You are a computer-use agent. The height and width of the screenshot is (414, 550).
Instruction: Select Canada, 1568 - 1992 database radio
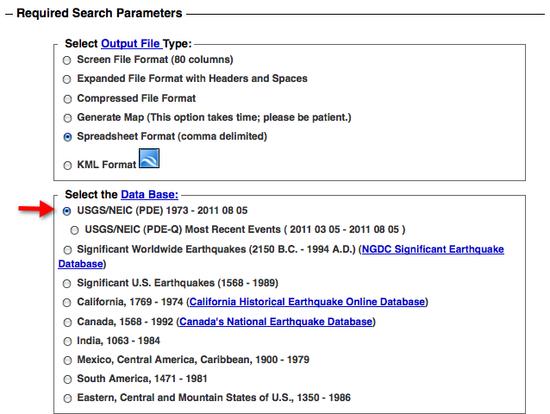pos(67,322)
